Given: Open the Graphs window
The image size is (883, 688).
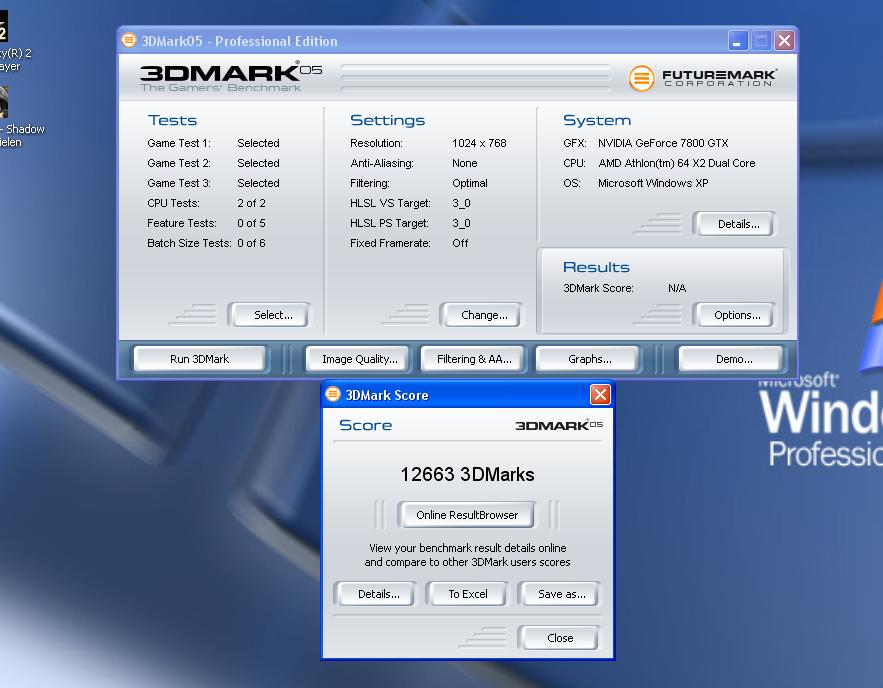Looking at the screenshot, I should pos(589,359).
